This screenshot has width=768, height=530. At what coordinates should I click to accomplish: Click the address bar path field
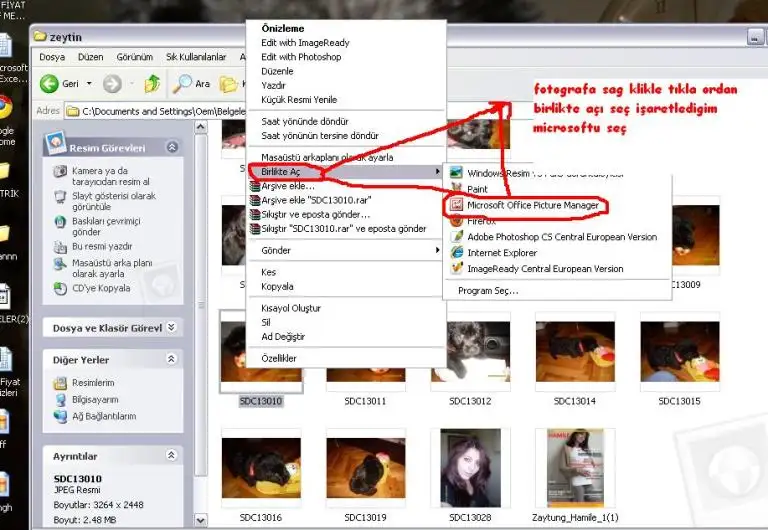pos(156,111)
